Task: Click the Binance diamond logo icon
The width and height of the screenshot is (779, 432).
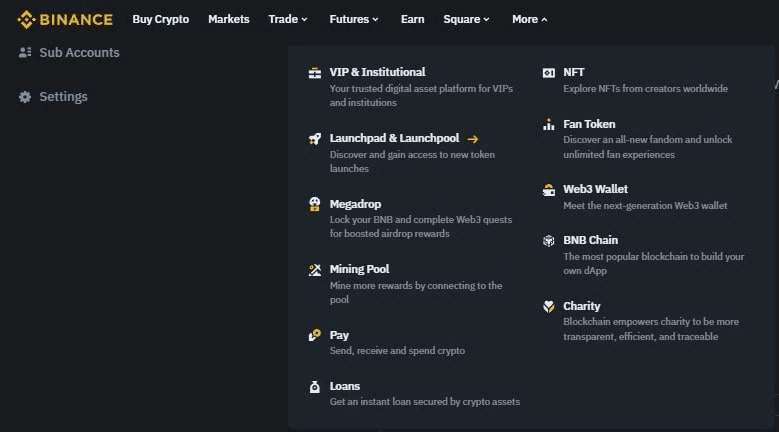Action: point(26,19)
